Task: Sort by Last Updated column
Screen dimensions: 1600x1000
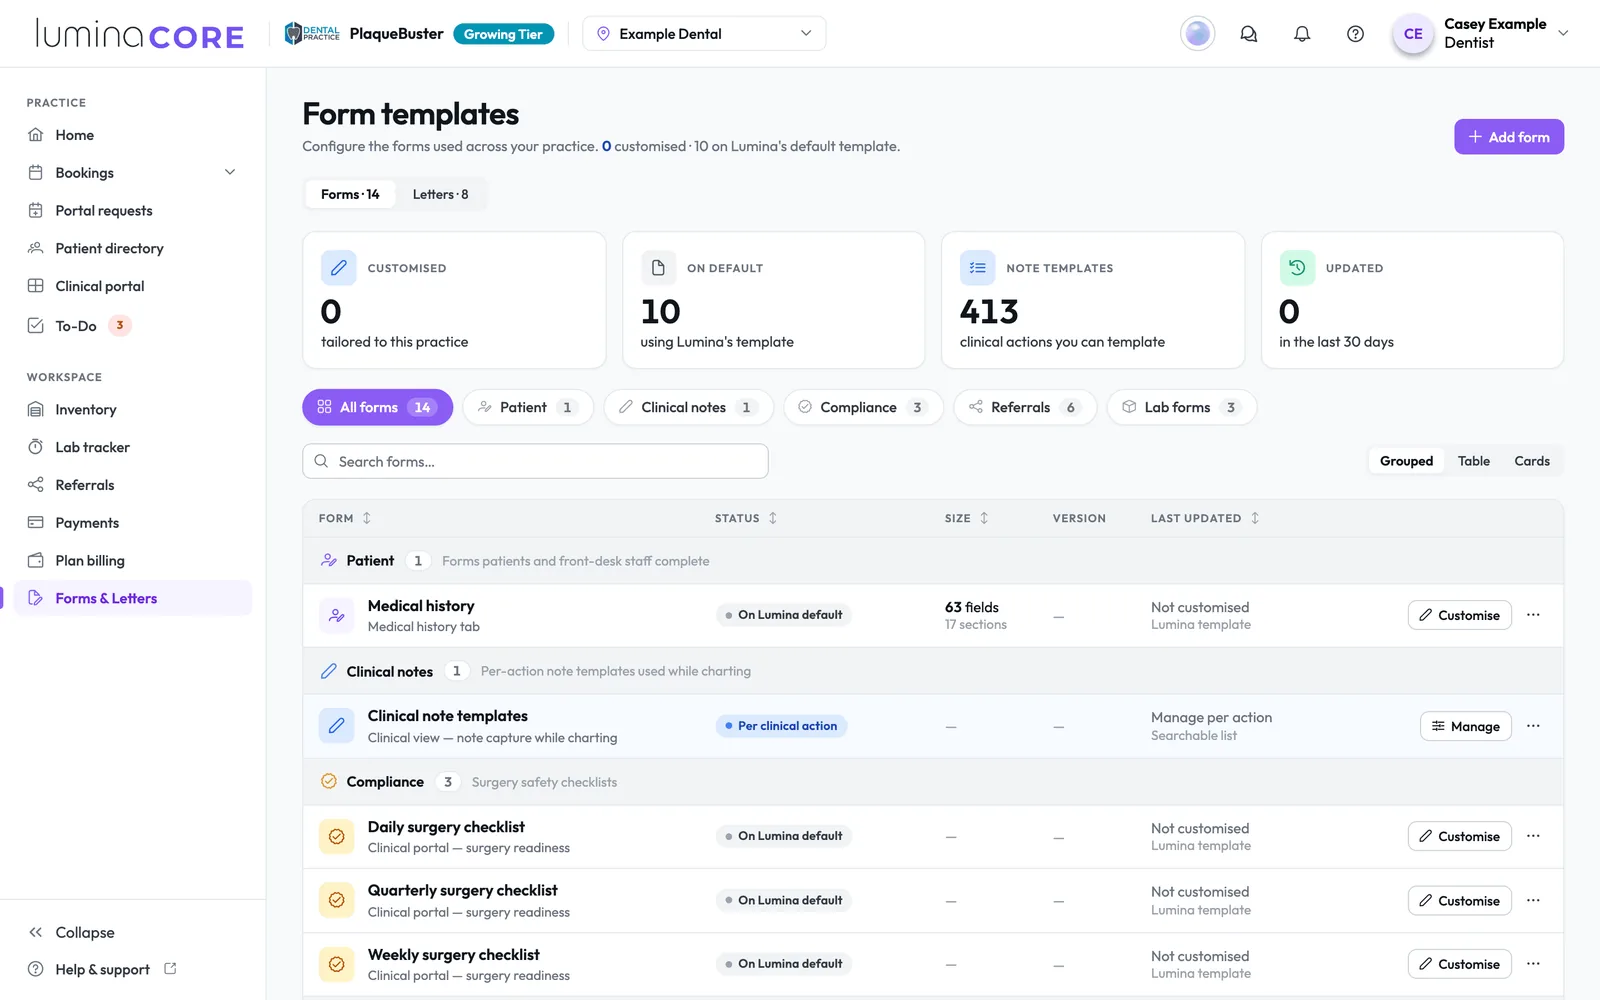Action: pos(1205,518)
